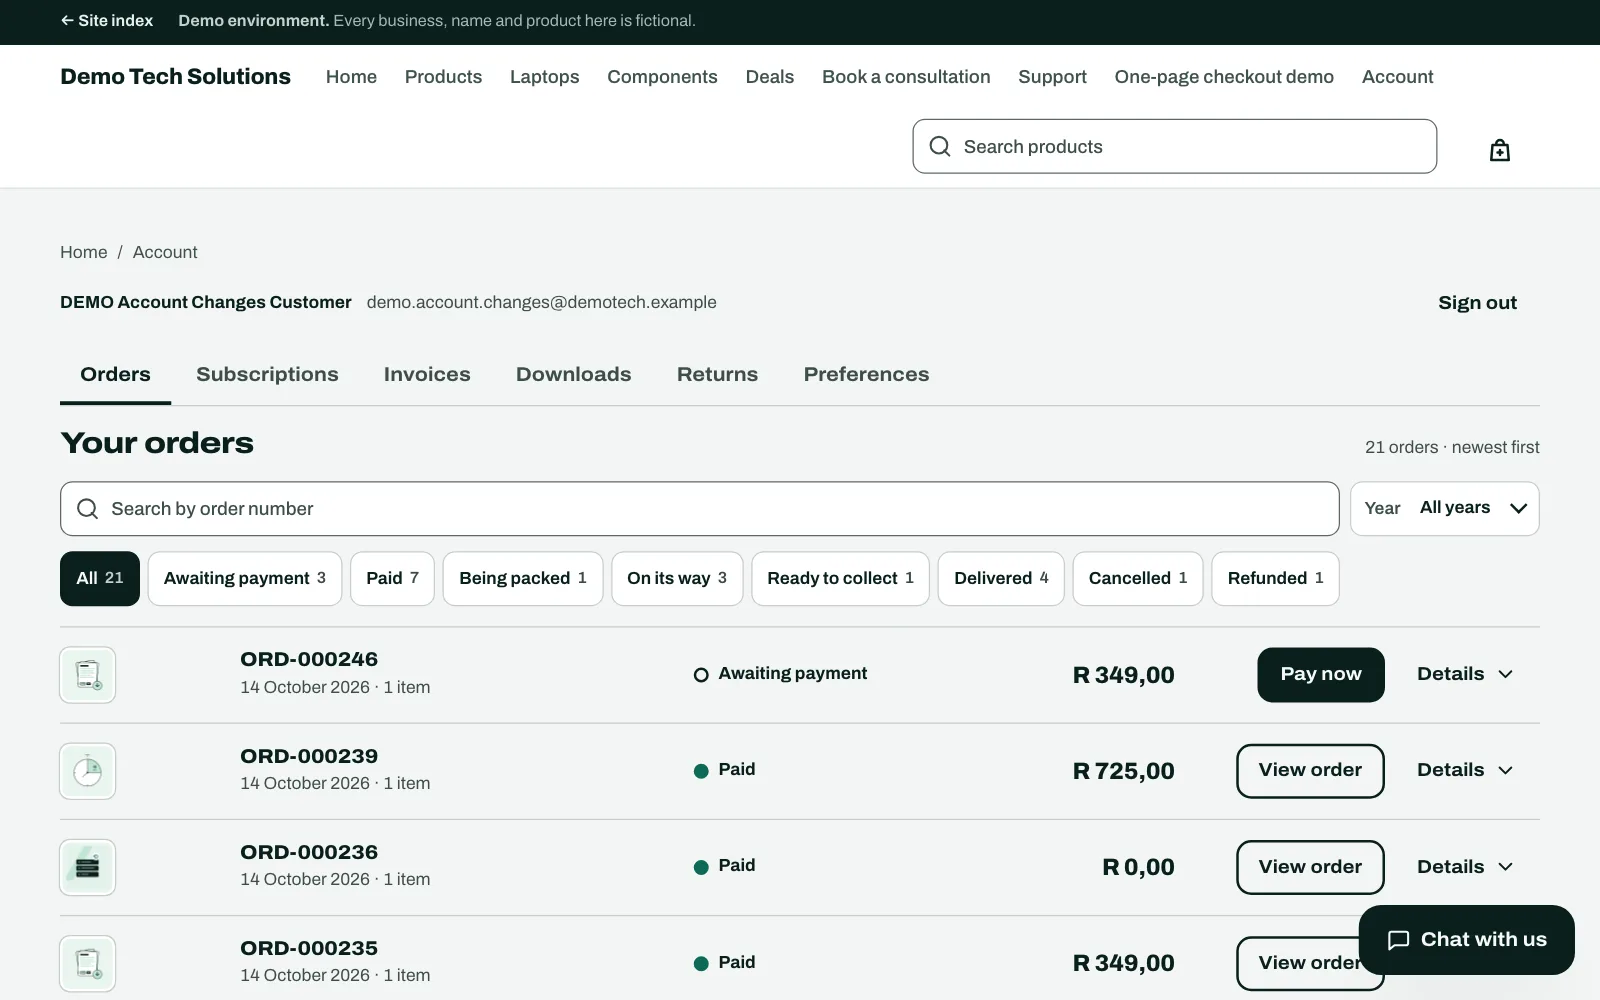Open the Year filter dropdown
1600x1000 pixels.
1444,508
